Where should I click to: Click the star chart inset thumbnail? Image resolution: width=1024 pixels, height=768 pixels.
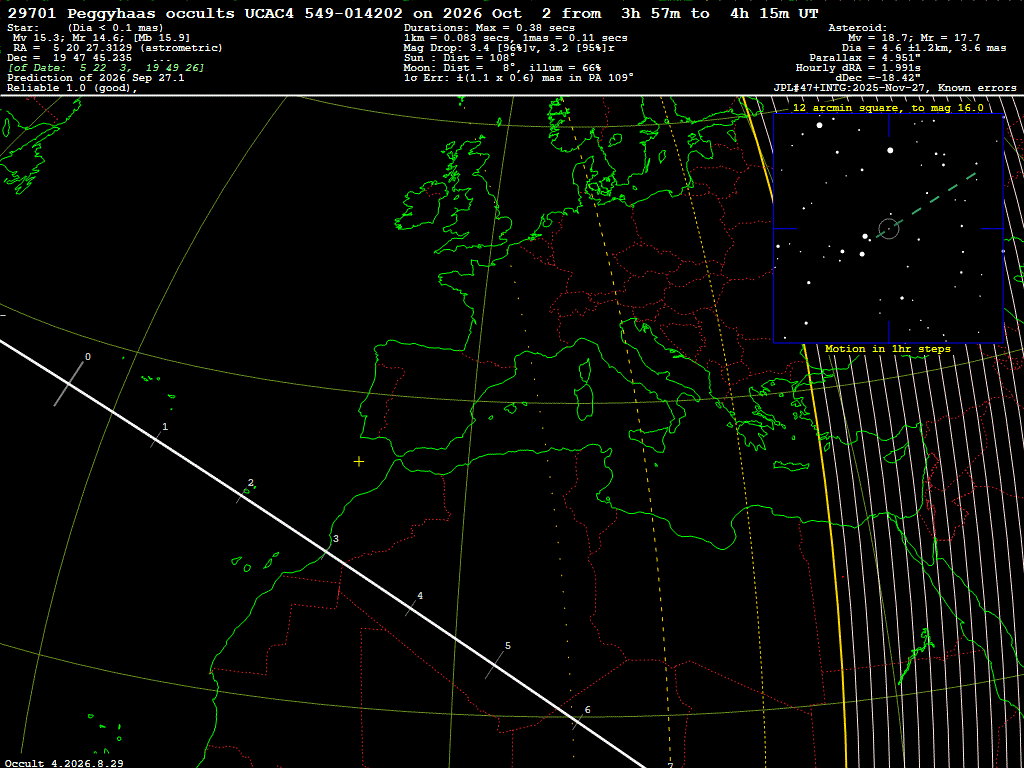point(888,228)
